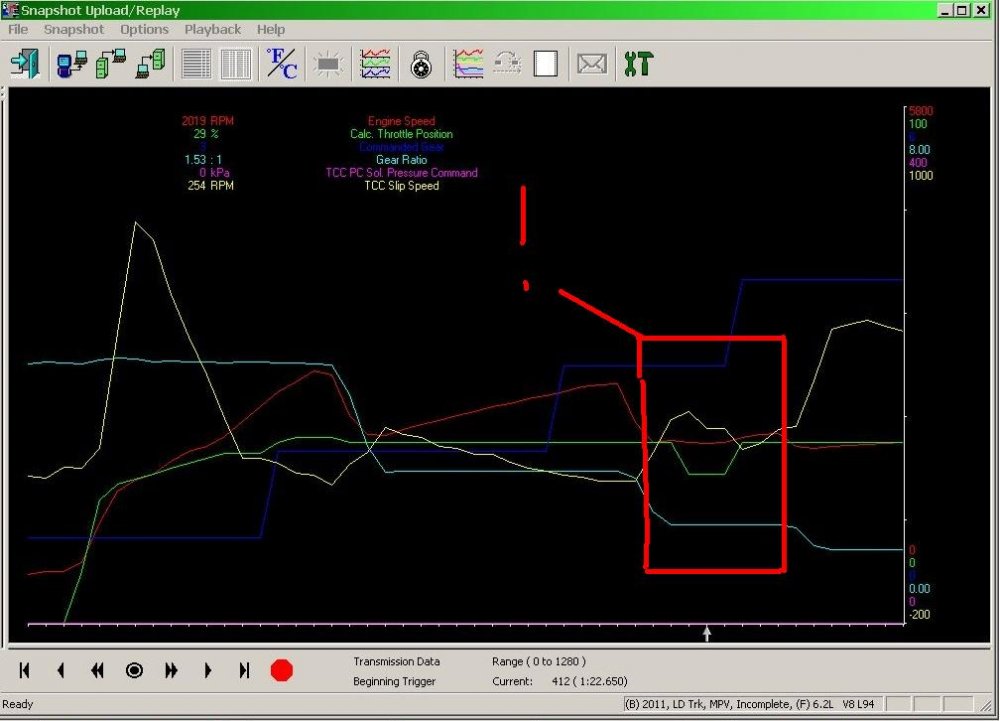
Task: Click the envelope mail icon
Action: (592, 64)
